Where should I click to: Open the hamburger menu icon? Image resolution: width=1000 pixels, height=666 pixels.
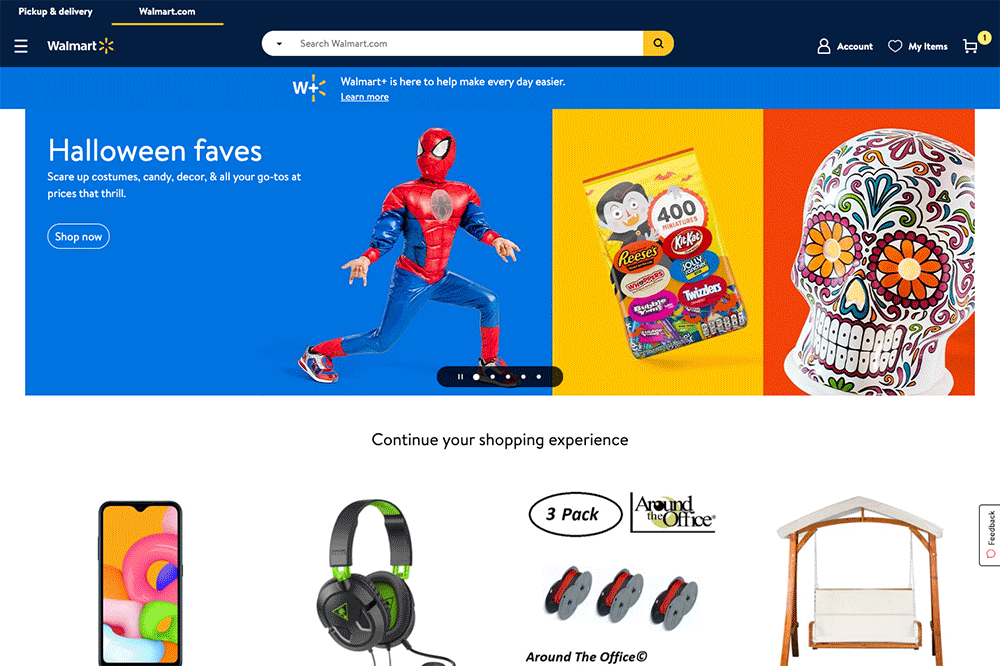coord(21,46)
